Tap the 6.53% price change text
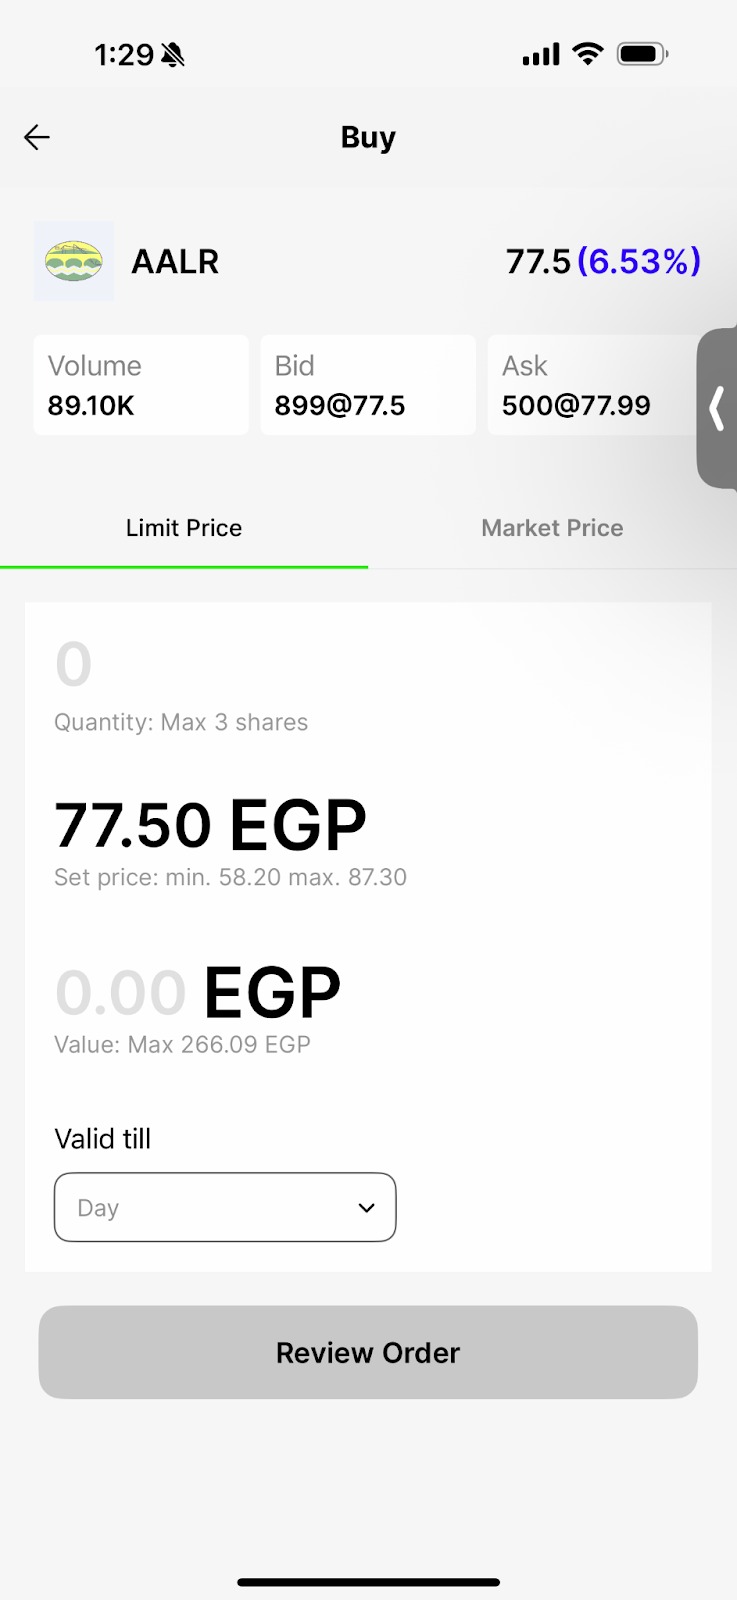Viewport: 737px width, 1600px height. (x=639, y=261)
